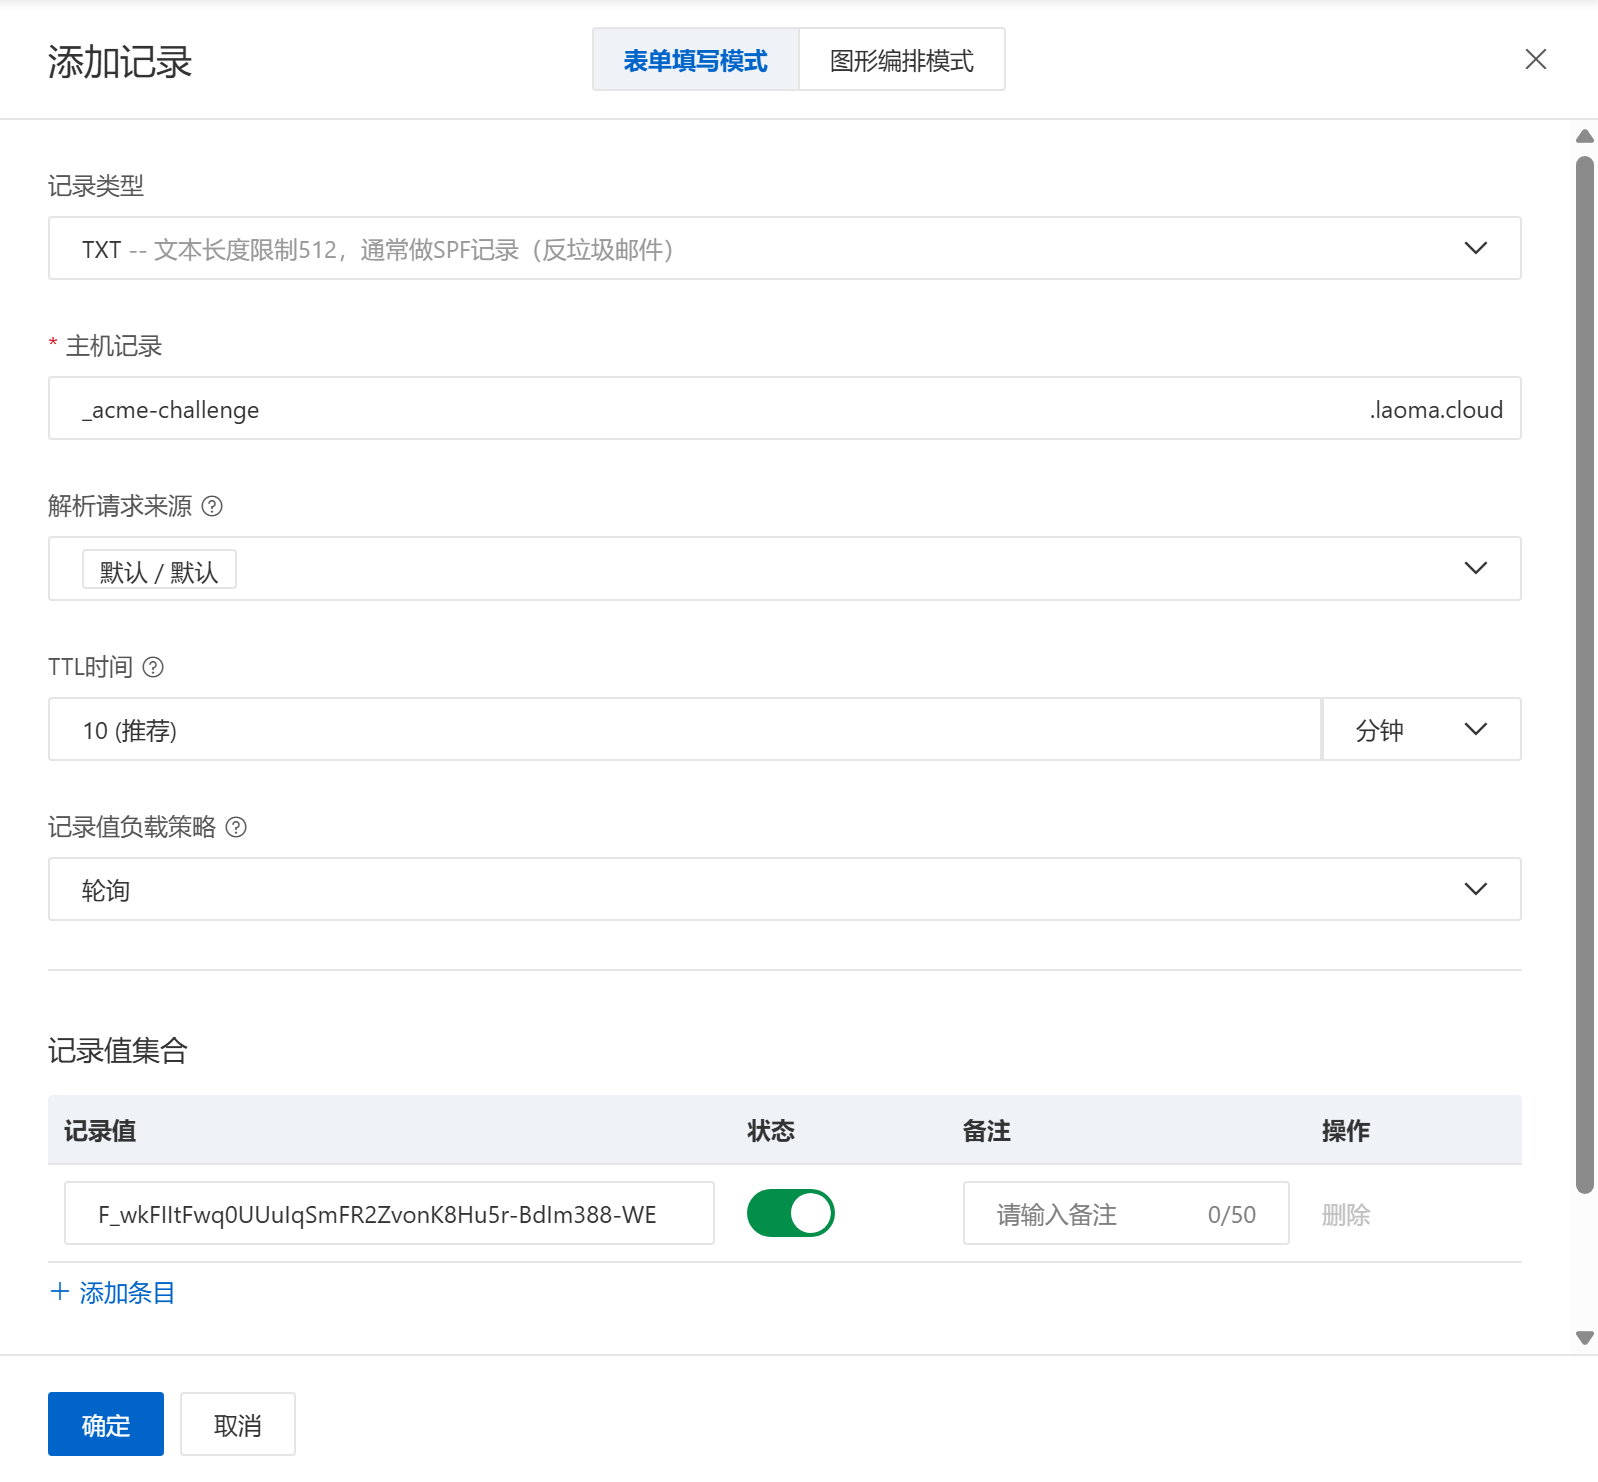Click the vertical scrollbar thumb
The width and height of the screenshot is (1598, 1482).
click(1585, 675)
